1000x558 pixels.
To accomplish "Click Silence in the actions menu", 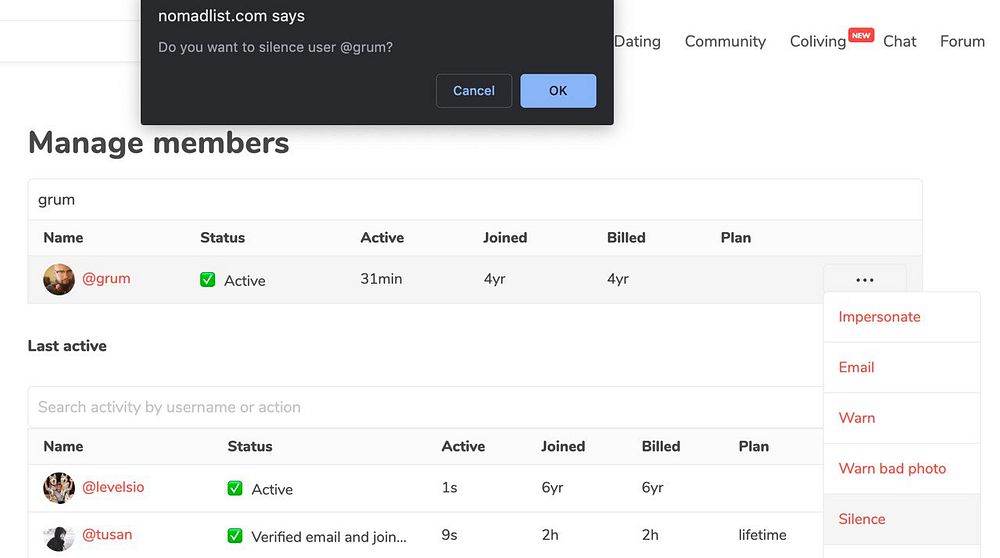I will [x=862, y=519].
